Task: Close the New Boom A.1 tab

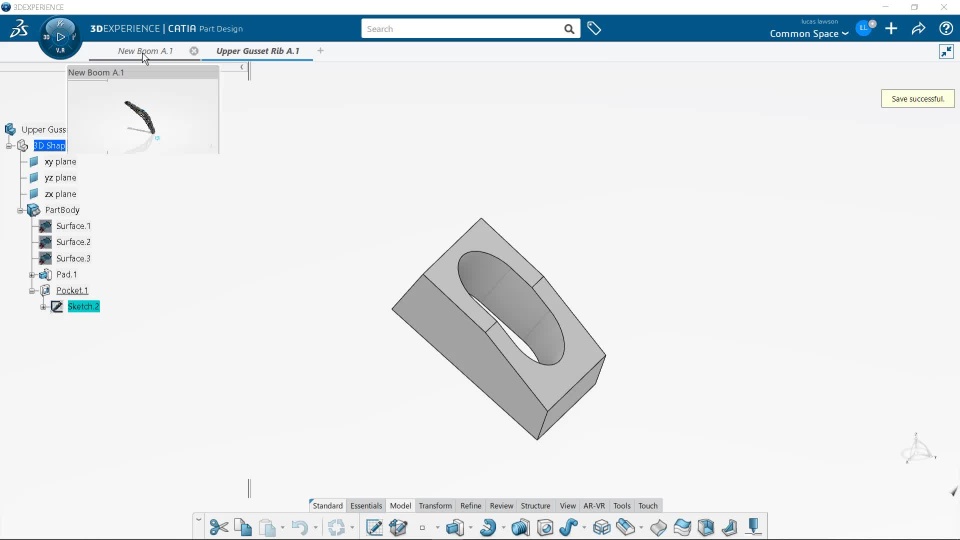Action: point(194,51)
